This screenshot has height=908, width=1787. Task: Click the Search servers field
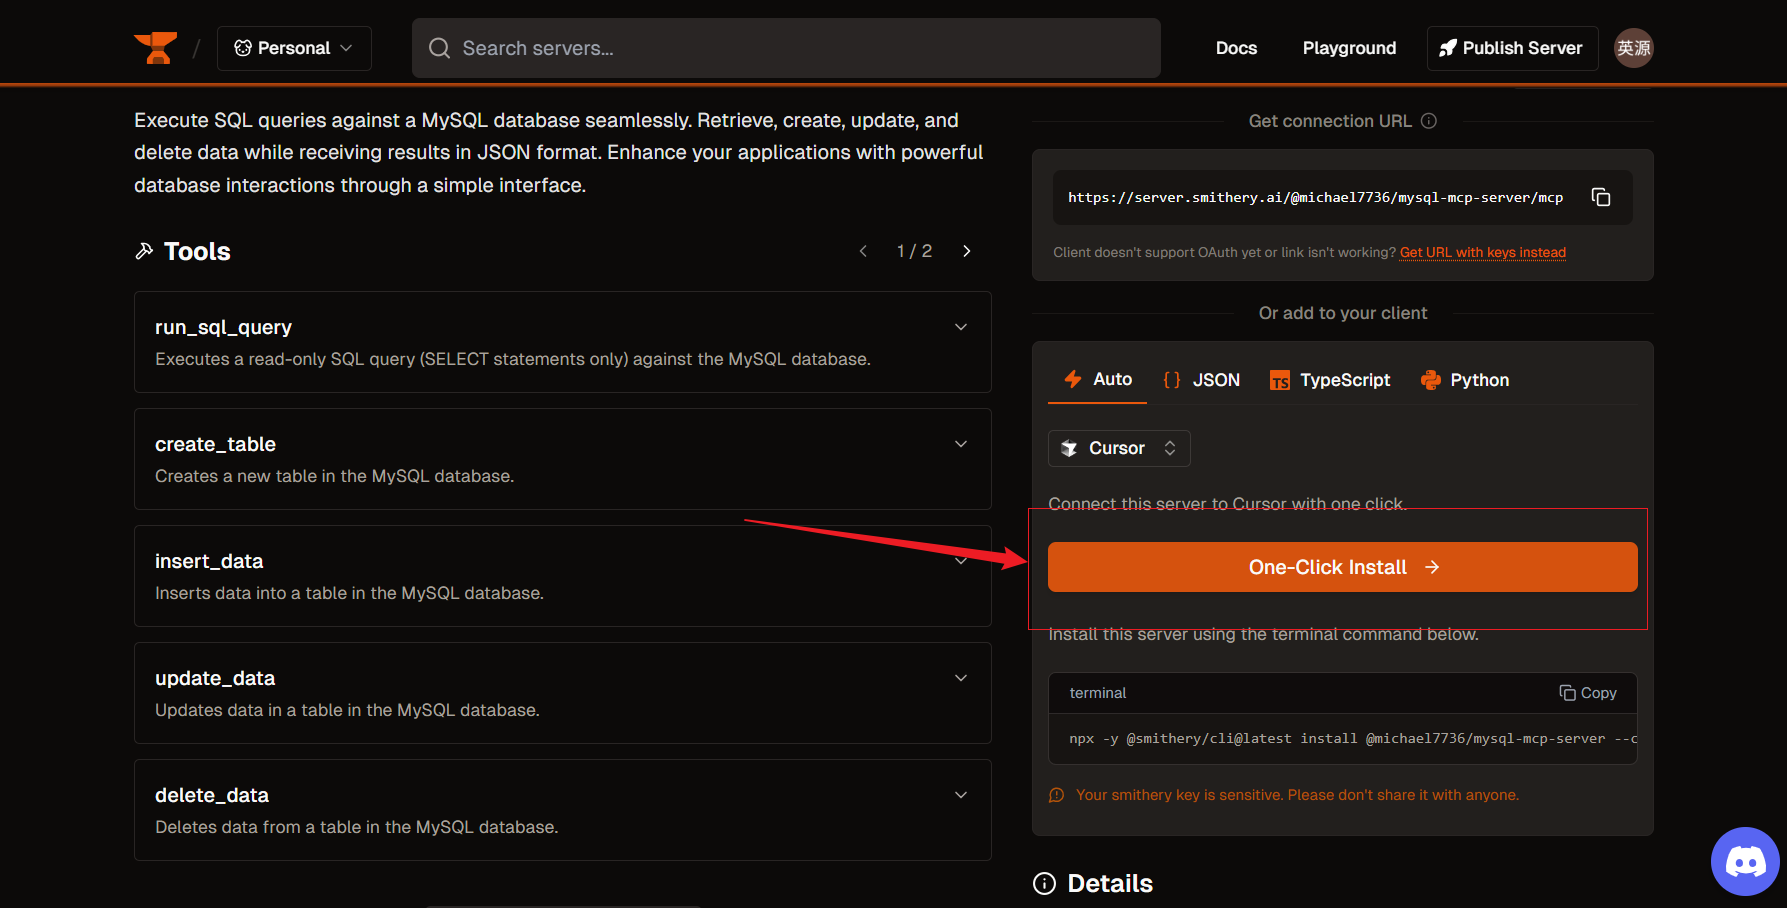coord(786,48)
